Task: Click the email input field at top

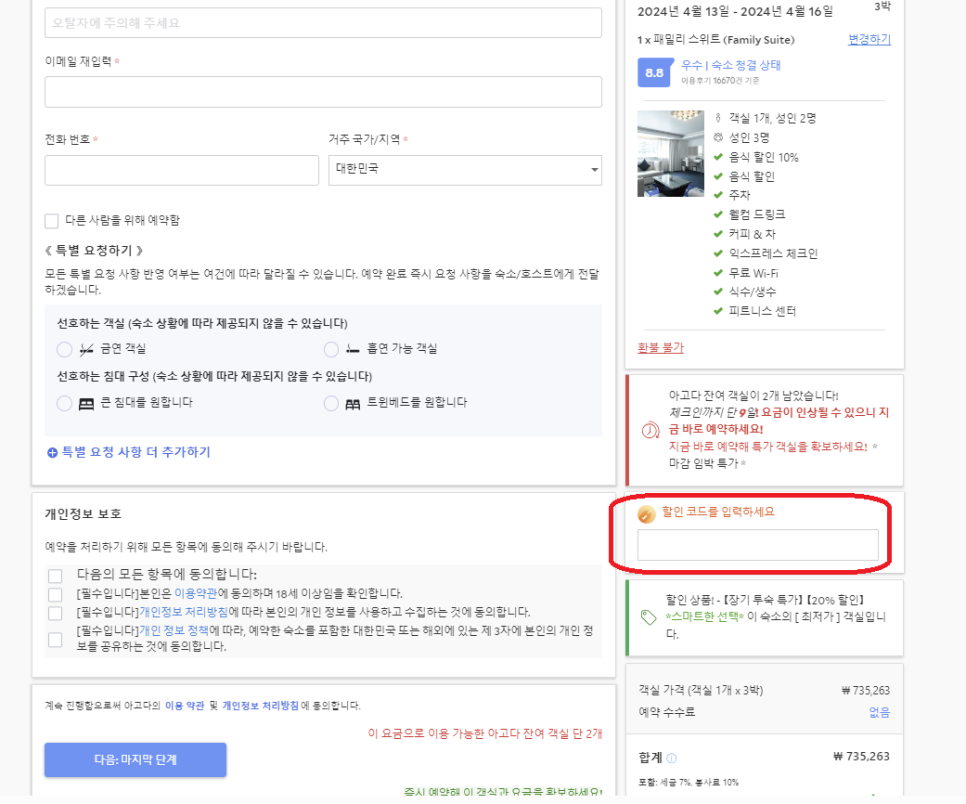Action: pos(323,23)
